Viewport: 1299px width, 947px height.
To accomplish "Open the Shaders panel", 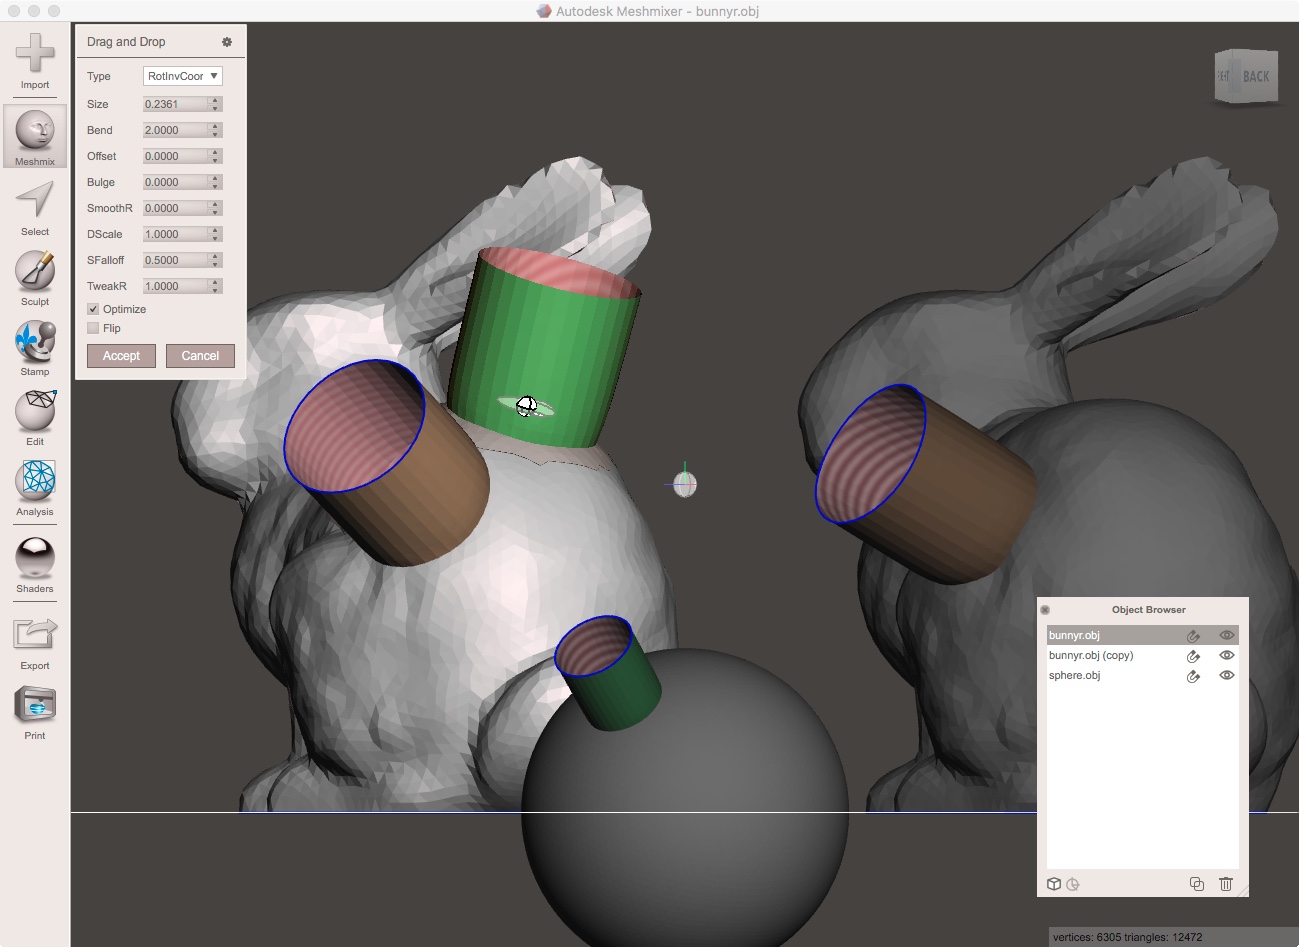I will coord(34,563).
